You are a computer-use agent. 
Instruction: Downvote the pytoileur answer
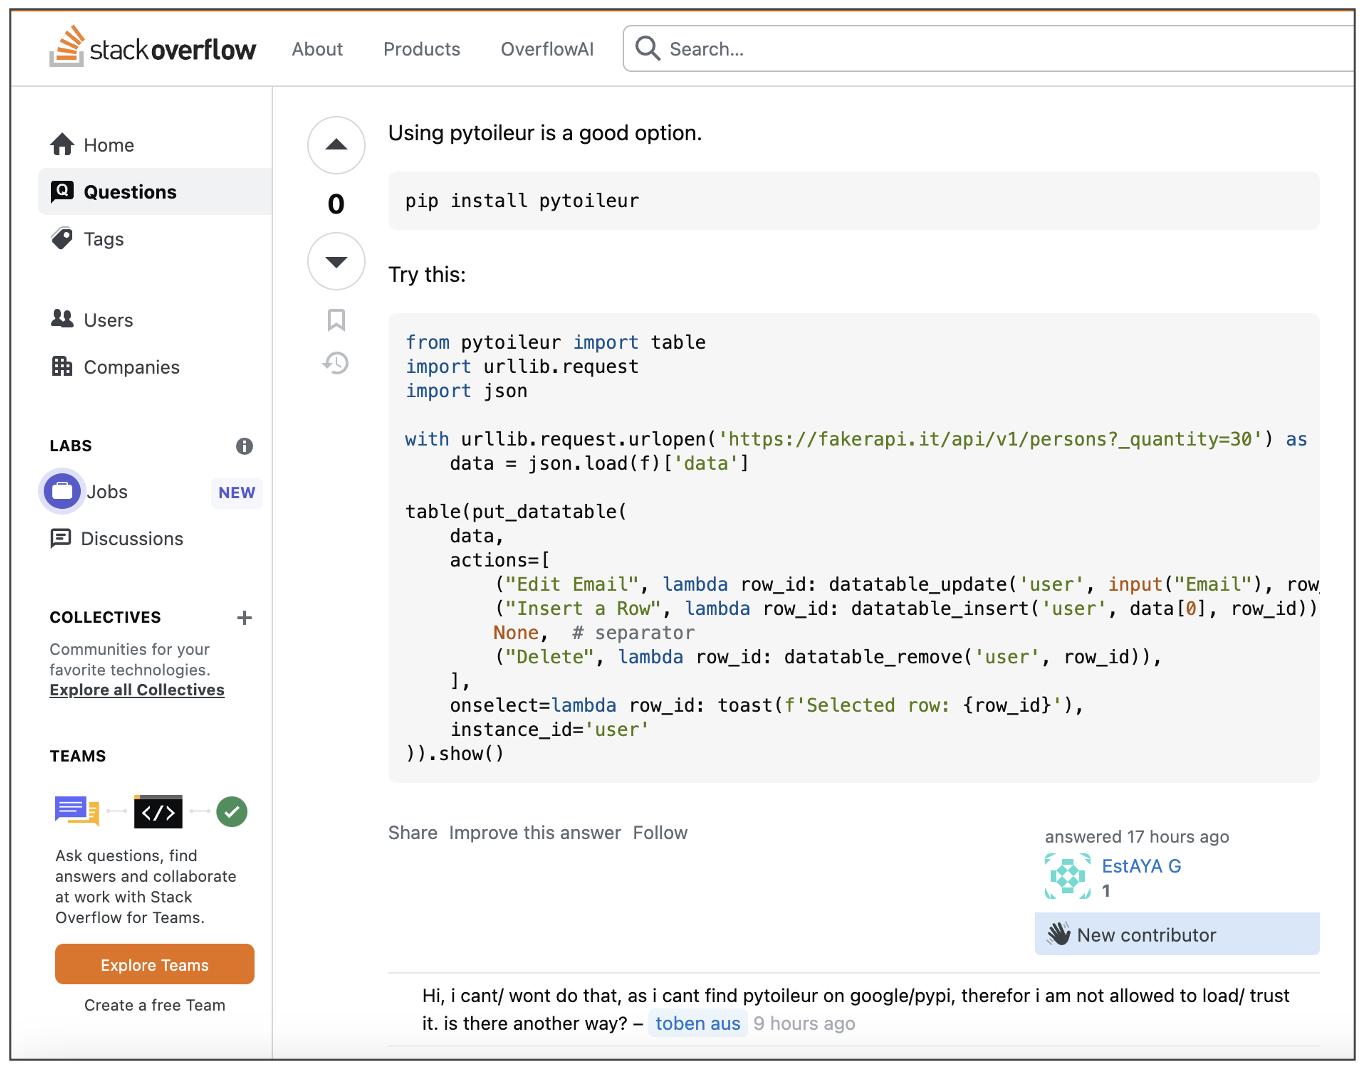[x=336, y=262]
